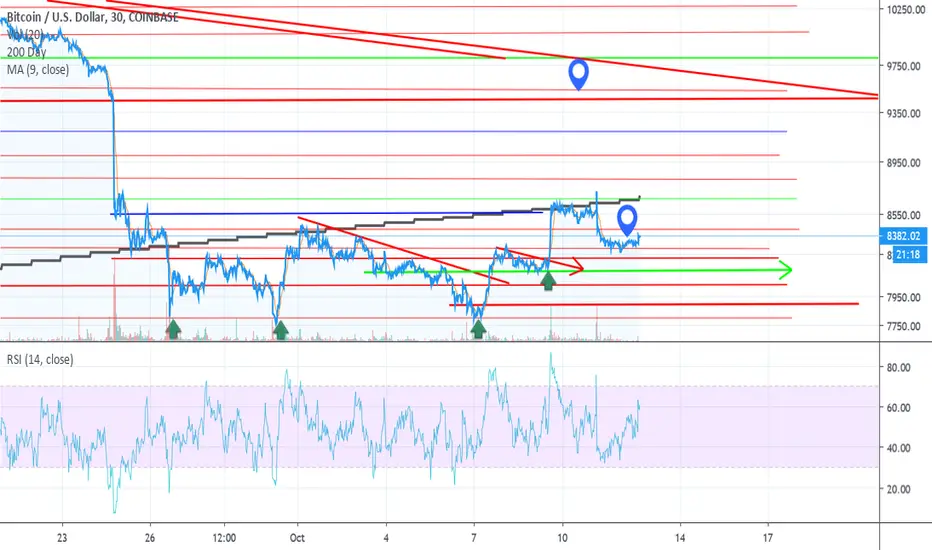The image size is (932, 550).
Task: Select the thick red horizontal line below 9750
Action: coord(439,99)
